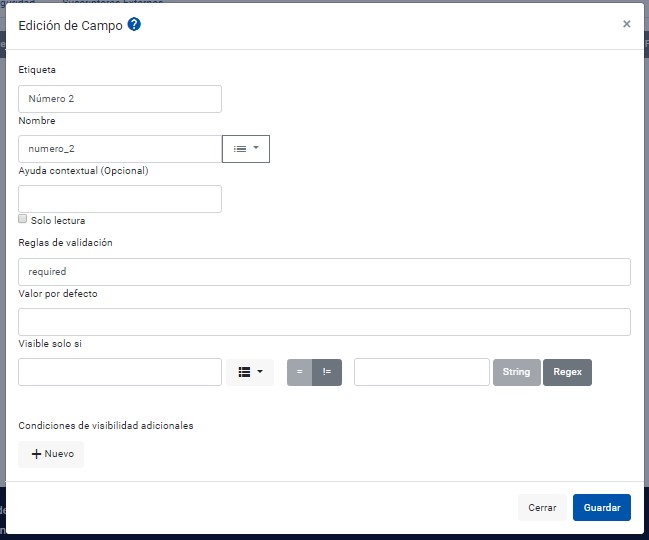This screenshot has height=540, width=649.
Task: Open the list dropdown next to Nombre
Action: pos(246,149)
